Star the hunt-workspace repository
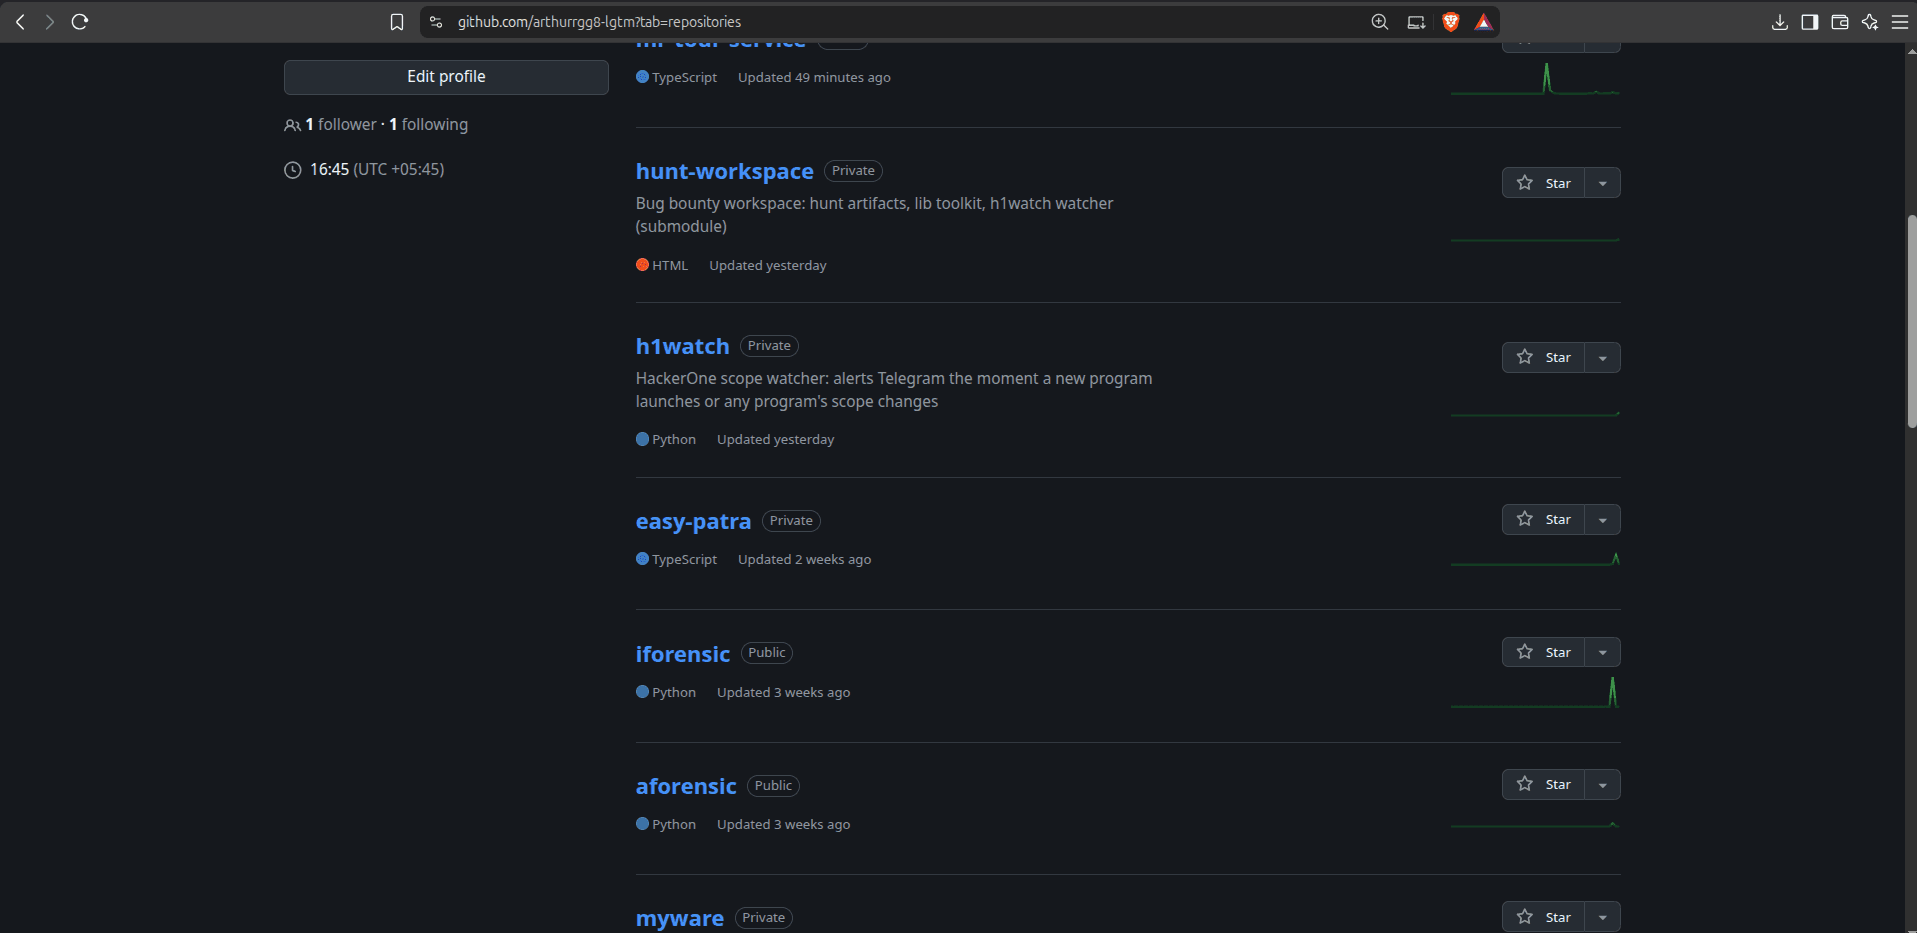1917x933 pixels. click(1543, 183)
